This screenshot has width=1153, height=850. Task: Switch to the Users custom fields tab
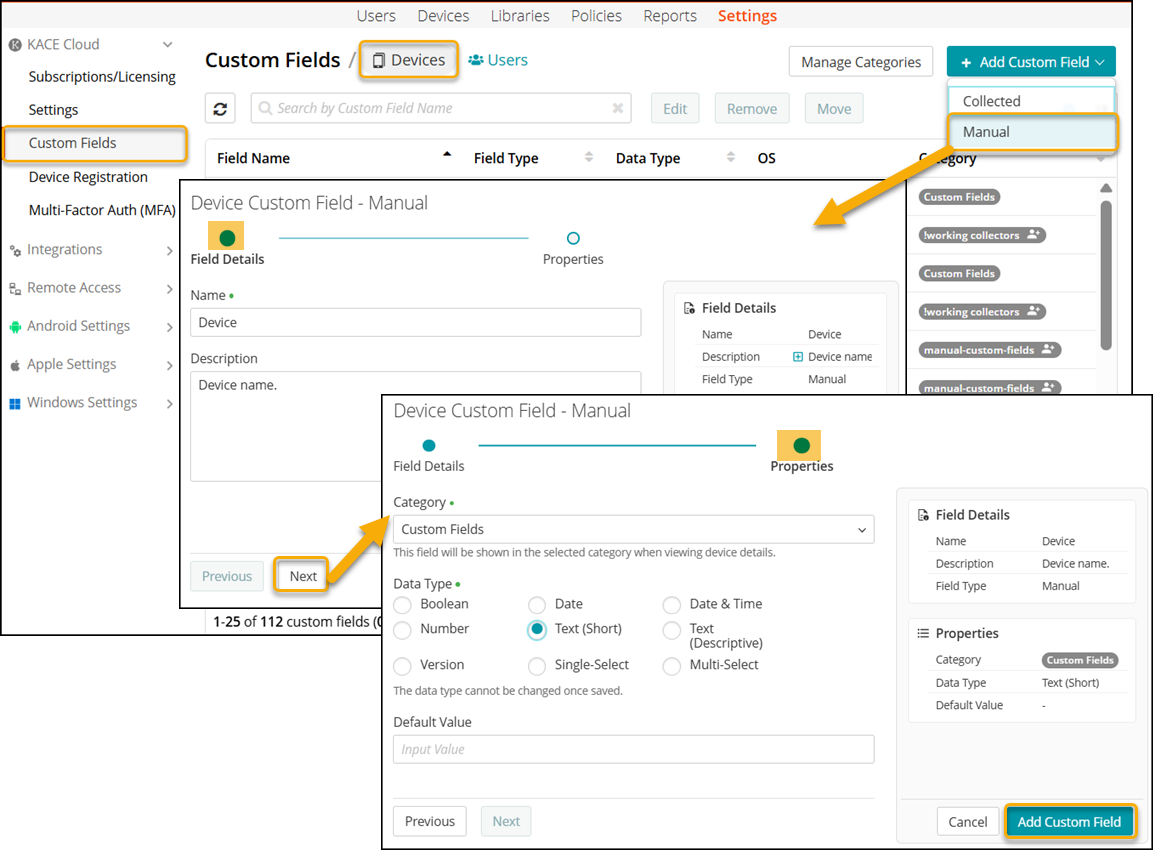click(x=498, y=60)
